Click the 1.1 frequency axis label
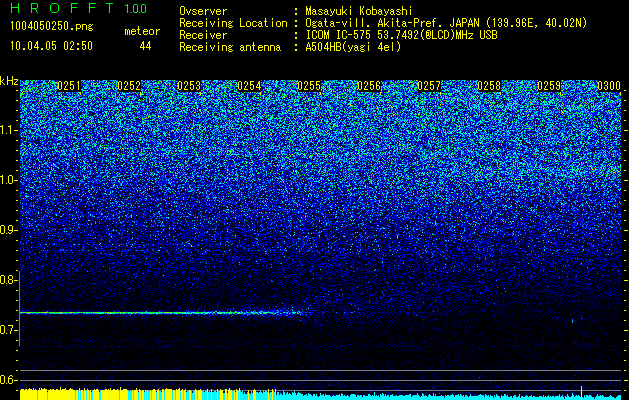Image resolution: width=629 pixels, height=400 pixels. 8,130
